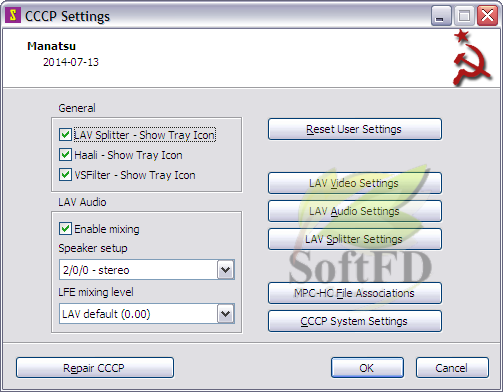Confirm with the OK button
The image size is (503, 392).
pyautogui.click(x=367, y=368)
